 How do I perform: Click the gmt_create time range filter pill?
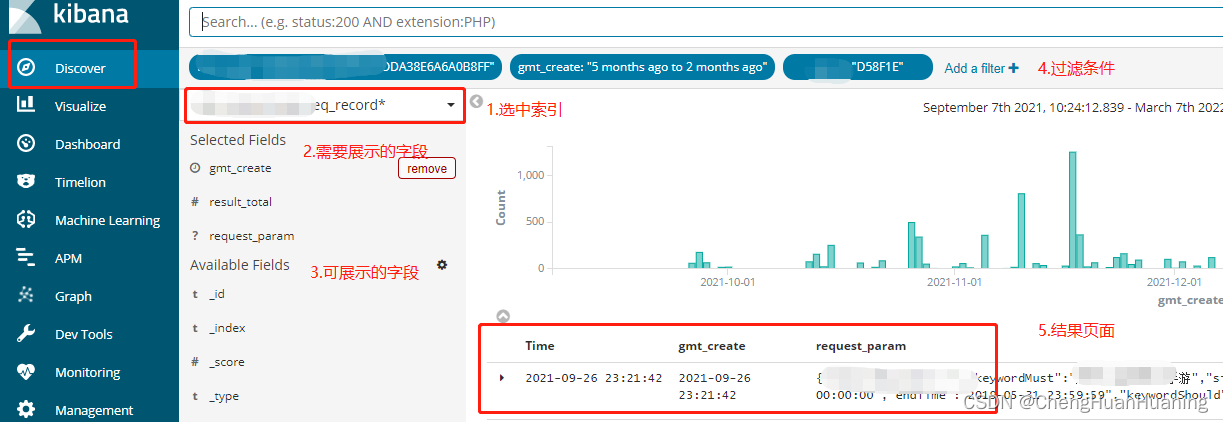pyautogui.click(x=642, y=67)
